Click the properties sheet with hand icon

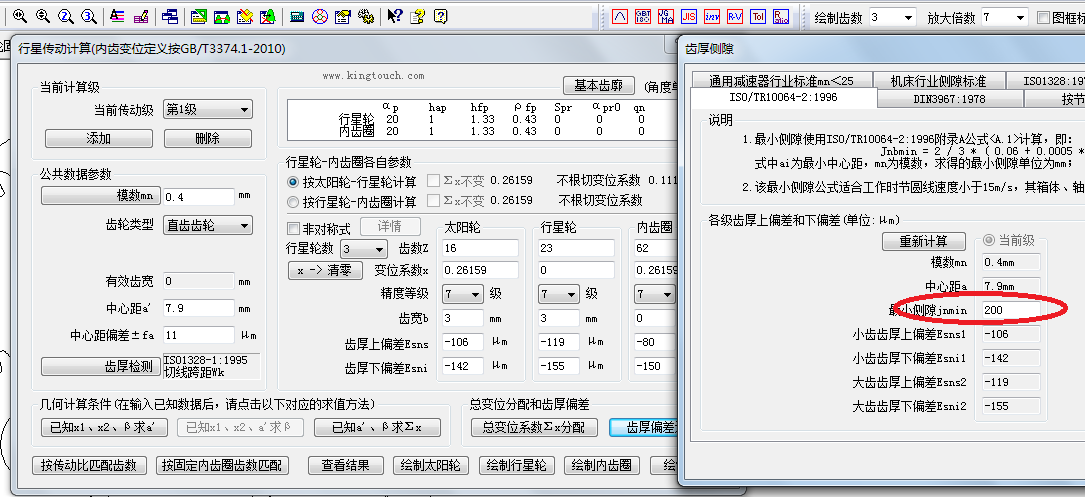click(343, 17)
